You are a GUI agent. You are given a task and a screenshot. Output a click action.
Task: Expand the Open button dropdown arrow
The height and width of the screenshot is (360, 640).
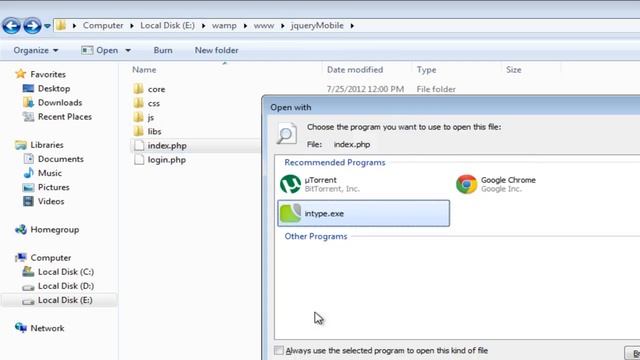tap(128, 51)
